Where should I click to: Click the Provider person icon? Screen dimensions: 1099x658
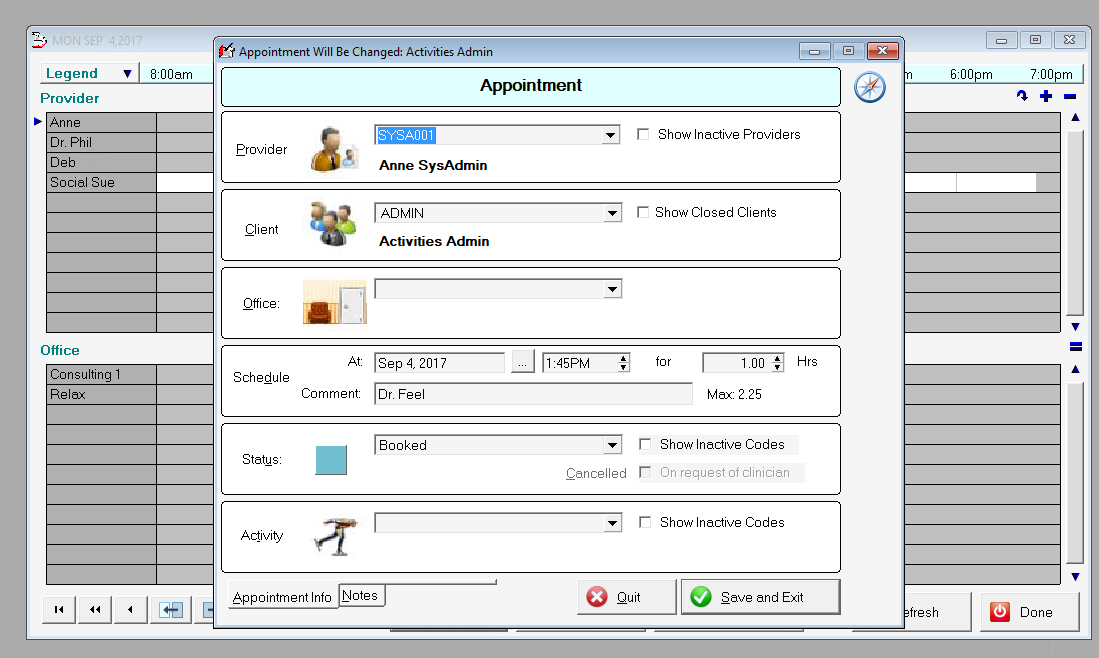pos(334,149)
